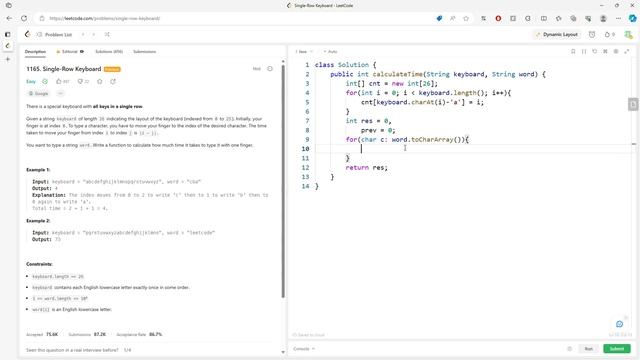Place the cursor on code line 10
Screen dimensions: 640x360
point(473,149)
